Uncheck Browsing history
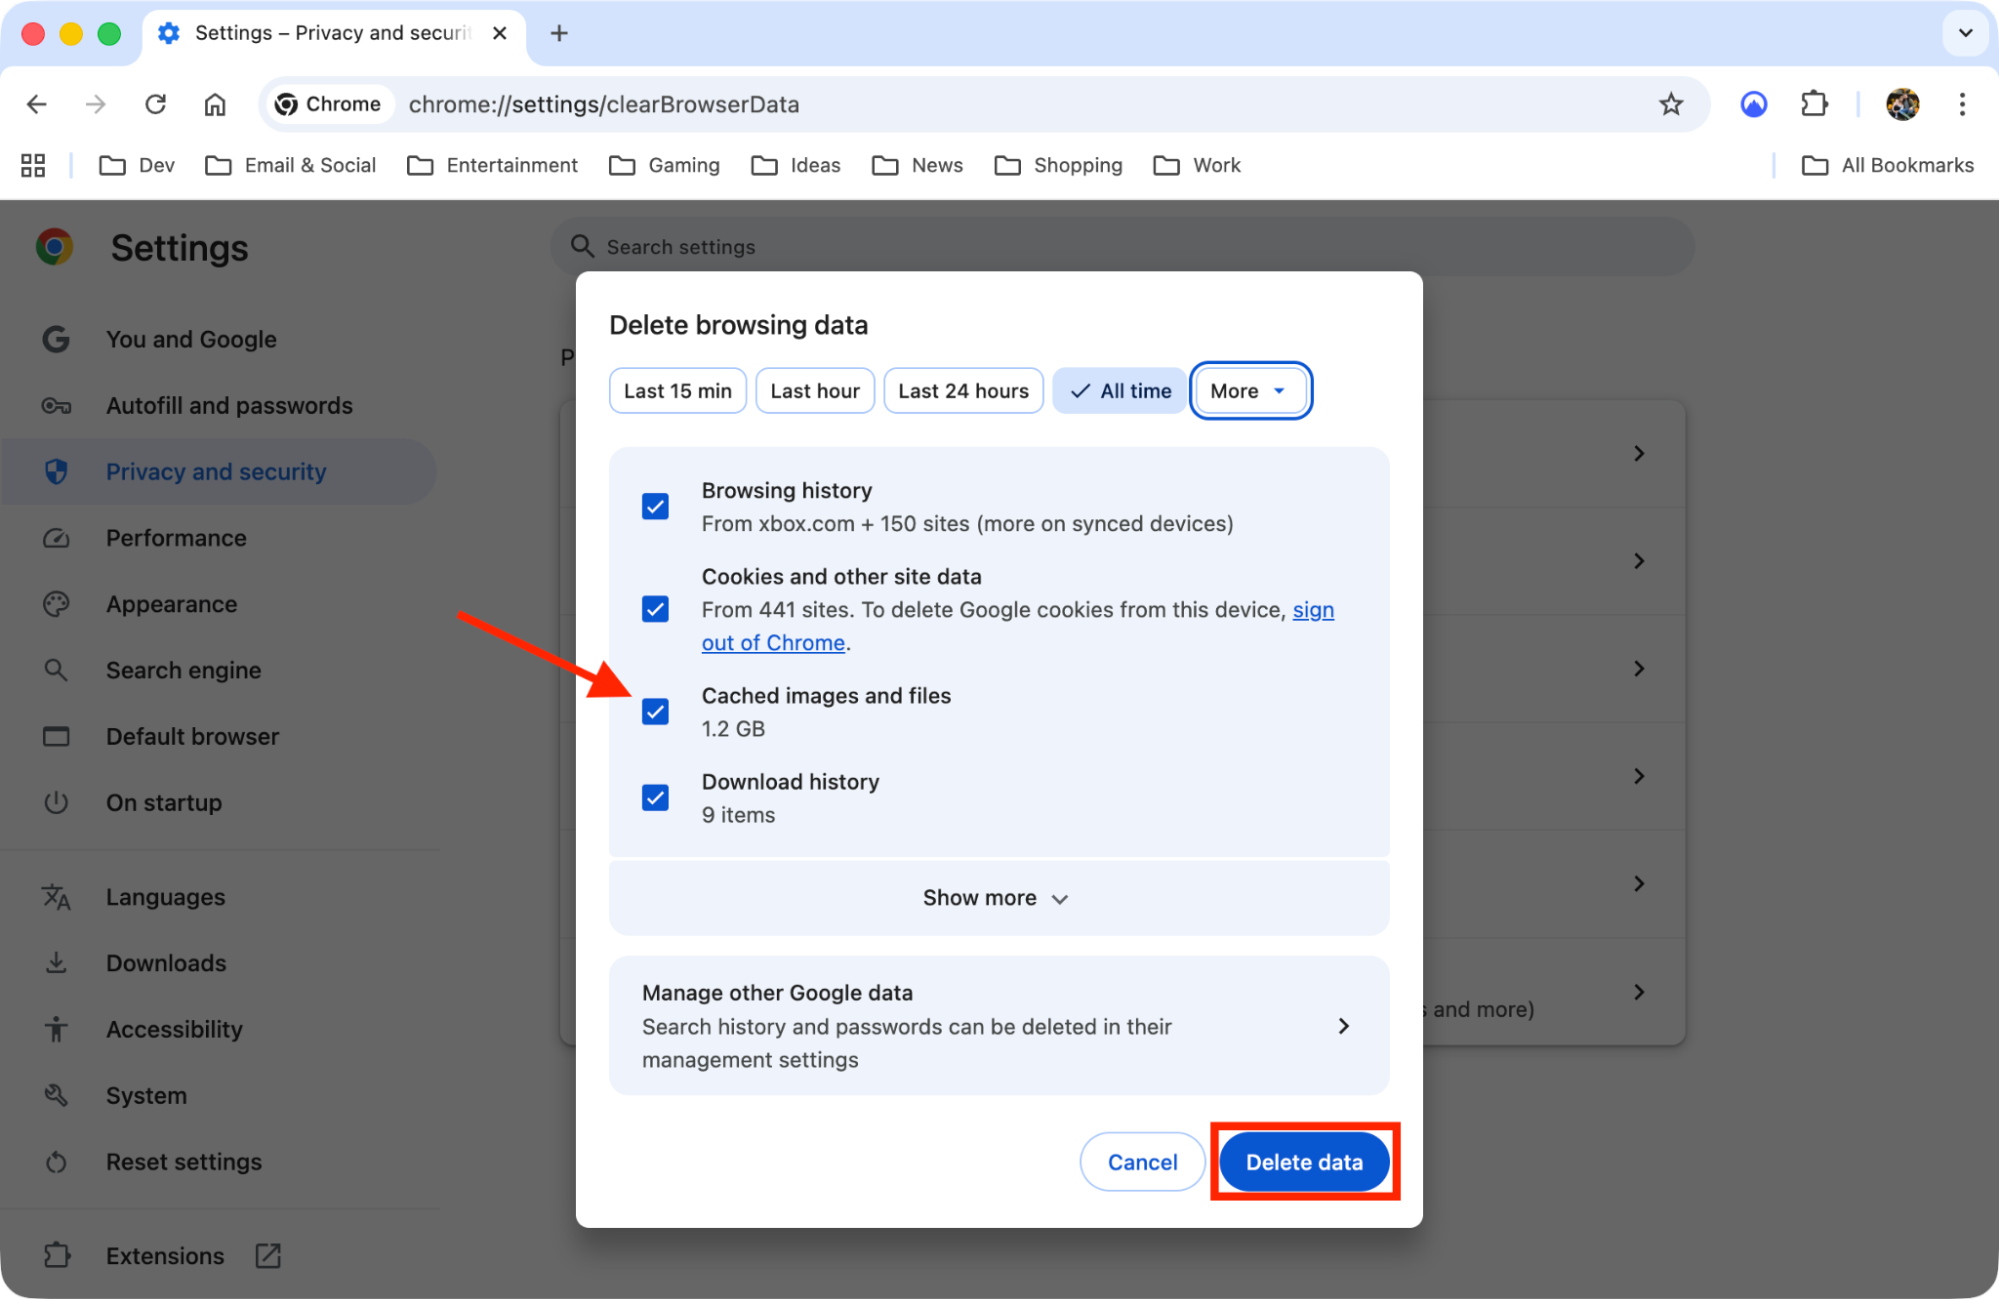This screenshot has height=1300, width=1999. click(655, 506)
